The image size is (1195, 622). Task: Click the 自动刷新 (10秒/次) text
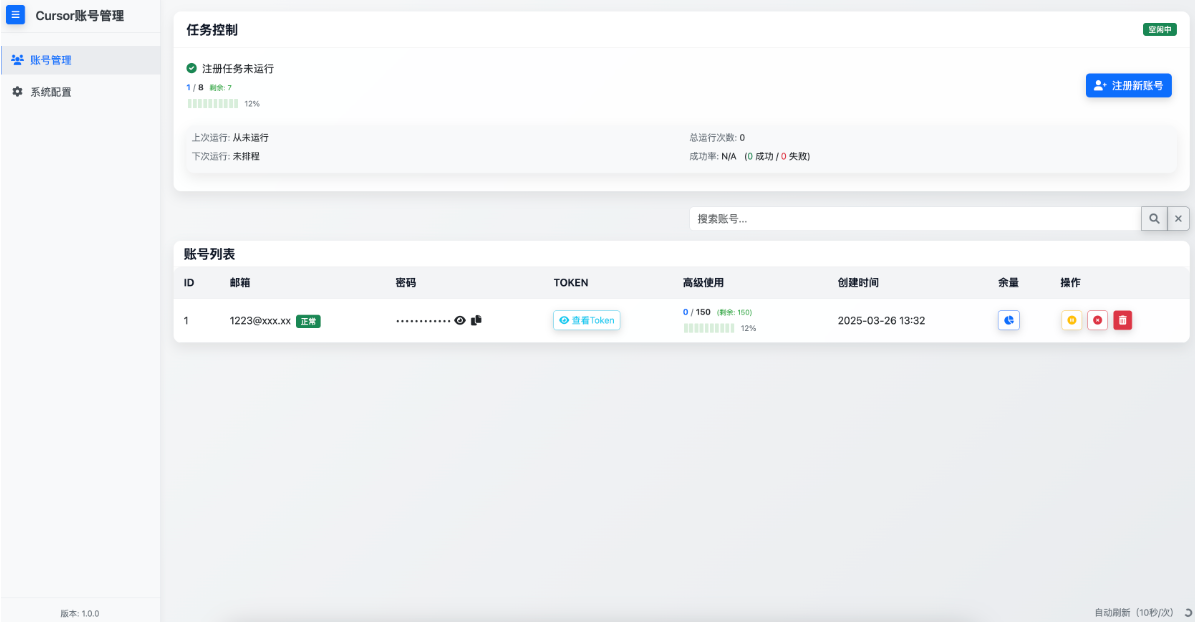coord(1133,613)
